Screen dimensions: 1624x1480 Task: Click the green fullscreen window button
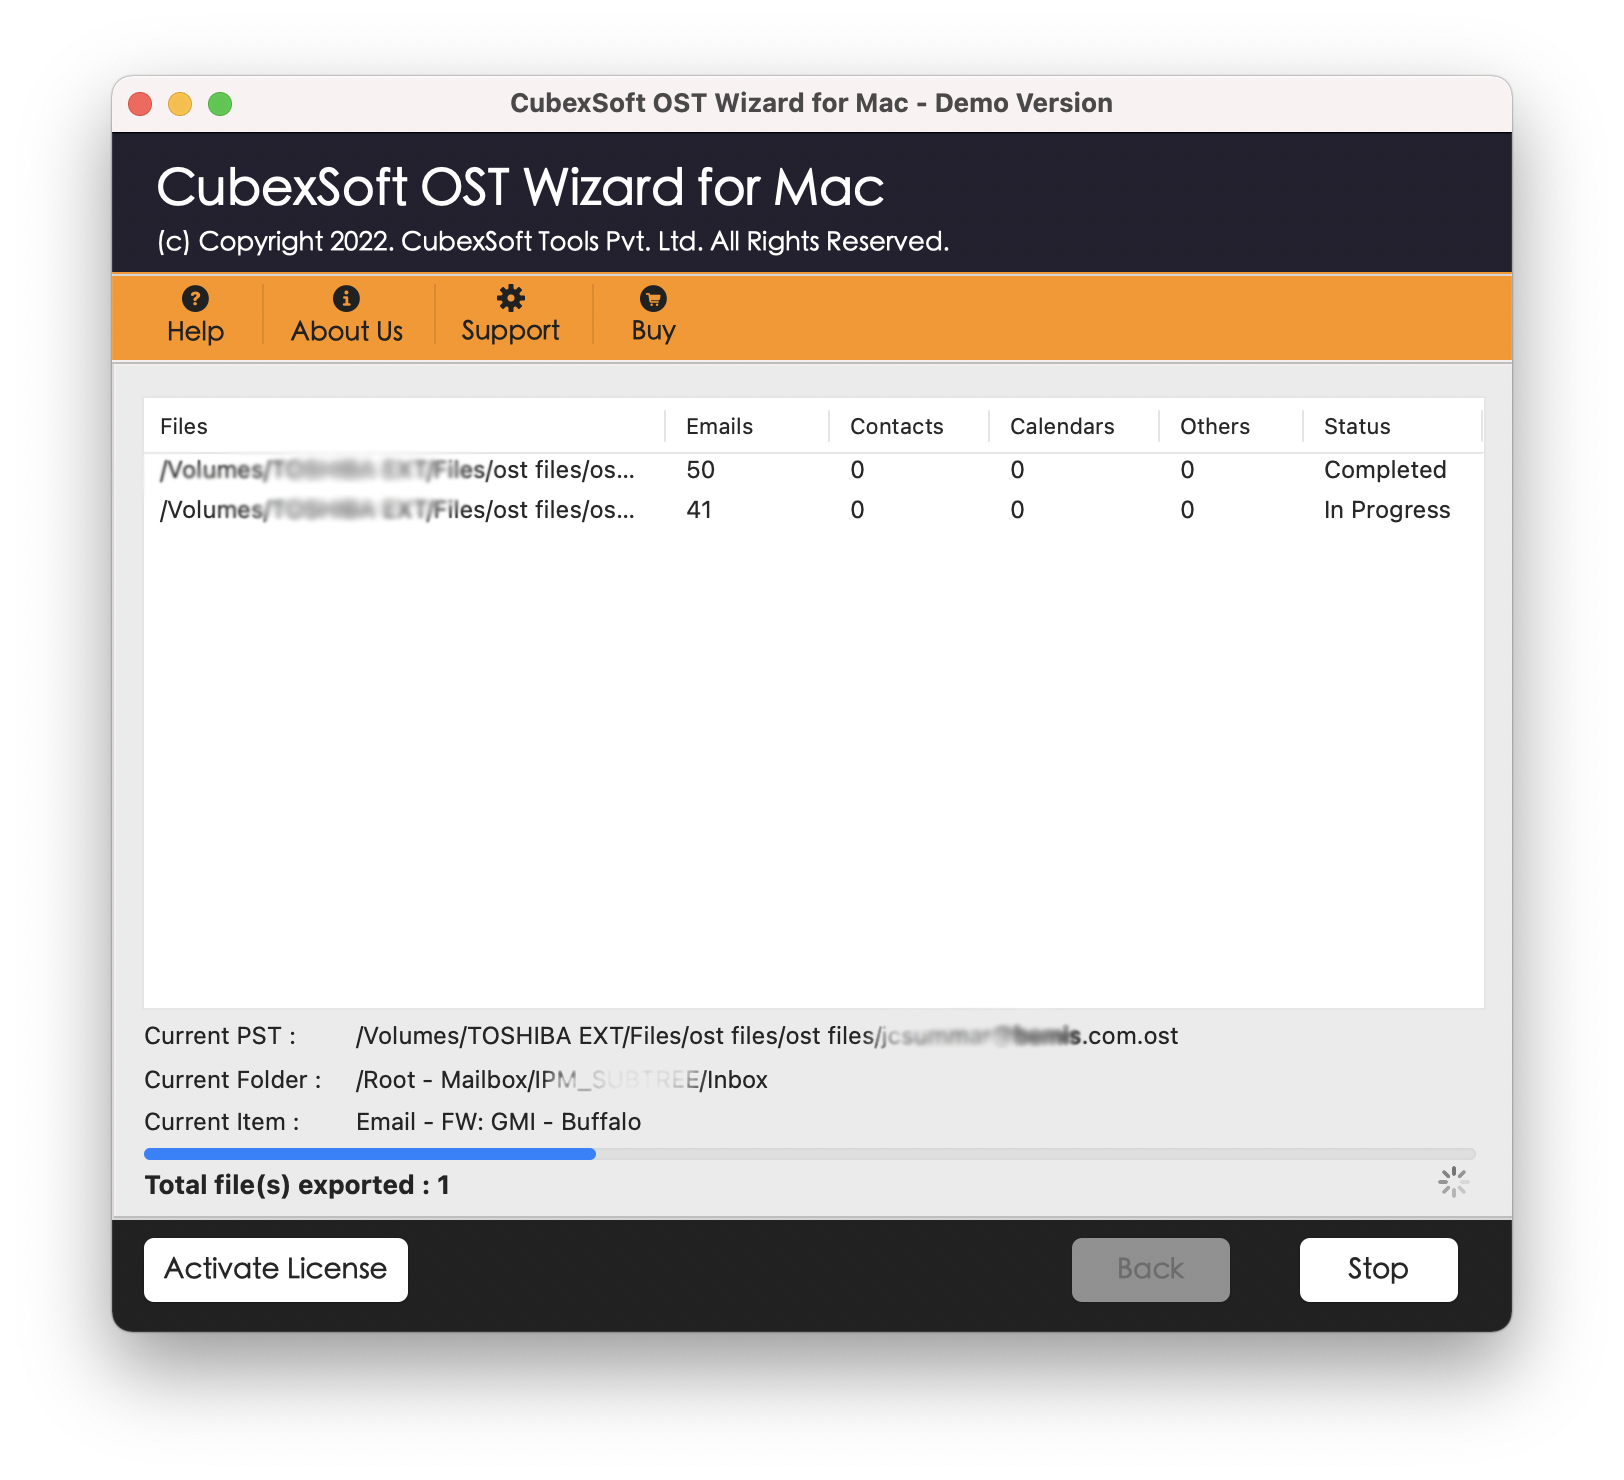pyautogui.click(x=220, y=104)
